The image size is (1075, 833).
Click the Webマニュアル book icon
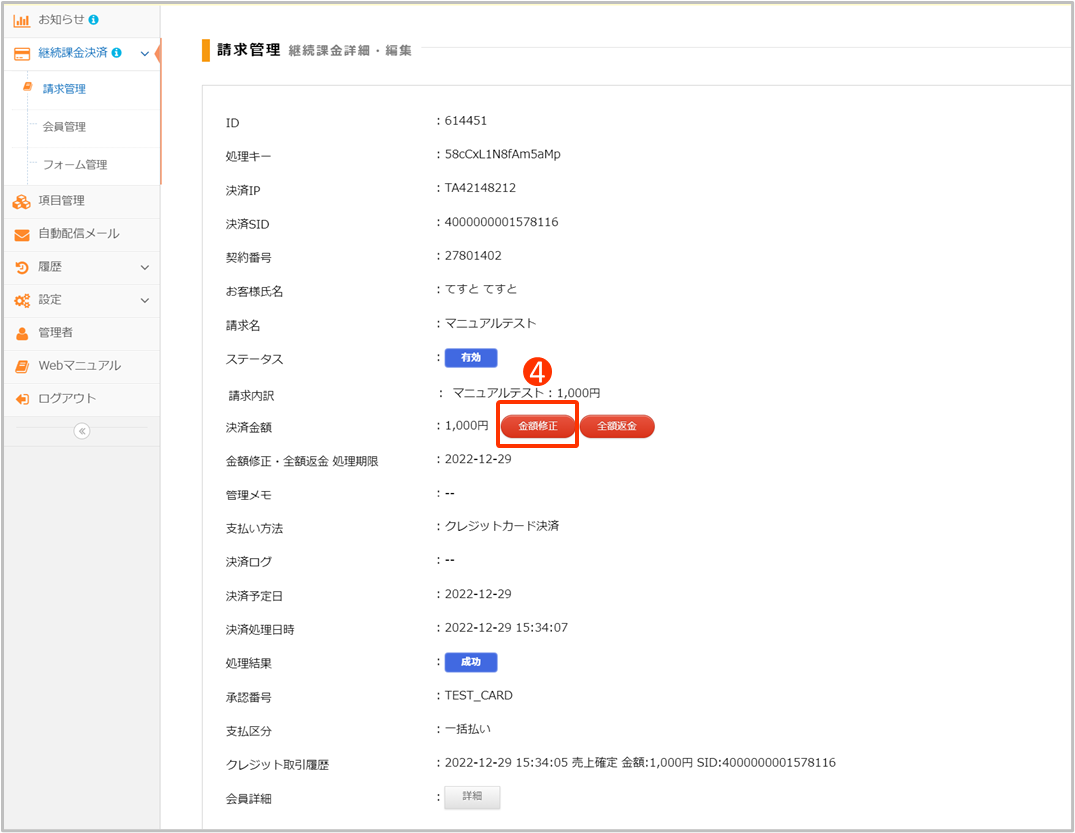point(21,366)
